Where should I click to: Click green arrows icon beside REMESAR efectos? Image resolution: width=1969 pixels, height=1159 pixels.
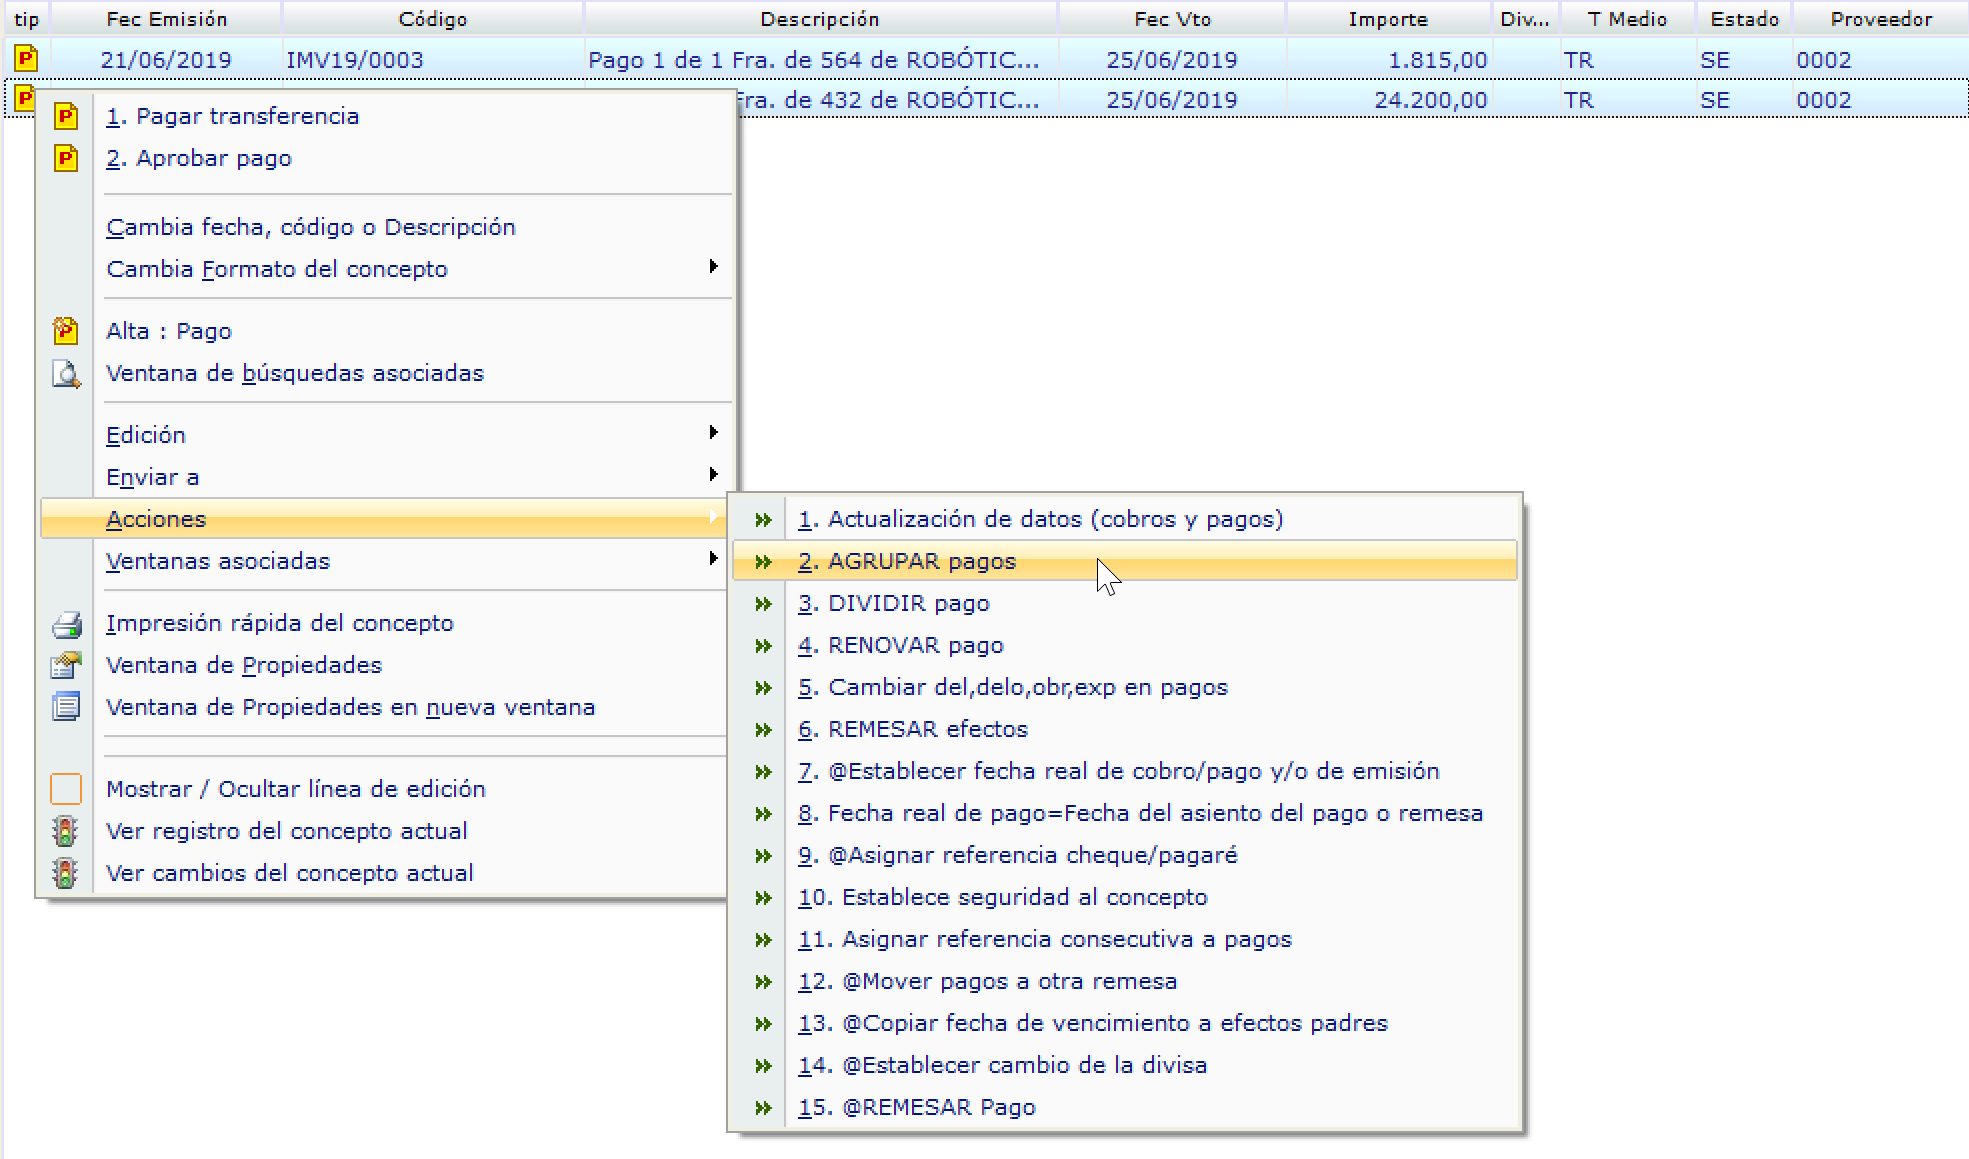tap(764, 730)
